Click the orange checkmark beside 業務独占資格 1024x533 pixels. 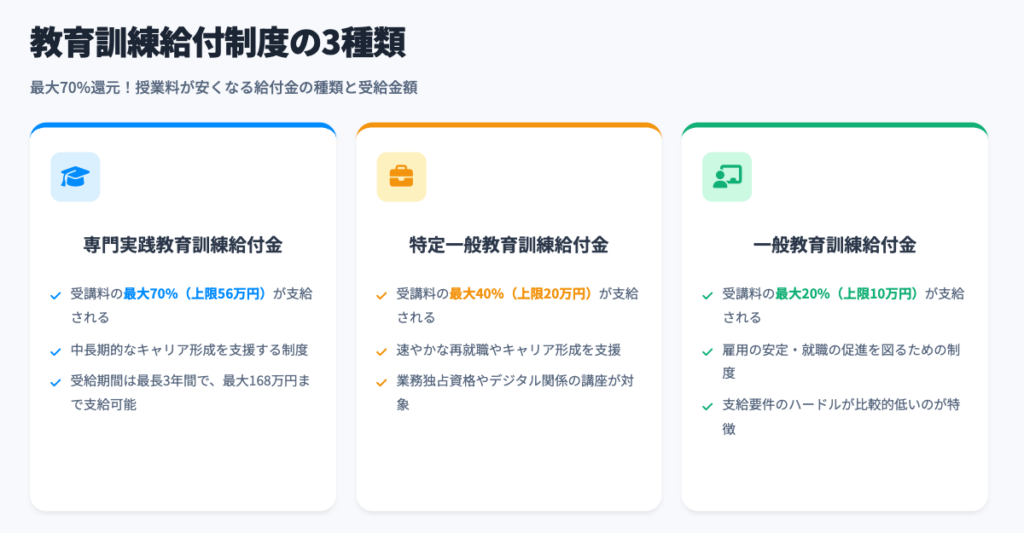pyautogui.click(x=382, y=382)
